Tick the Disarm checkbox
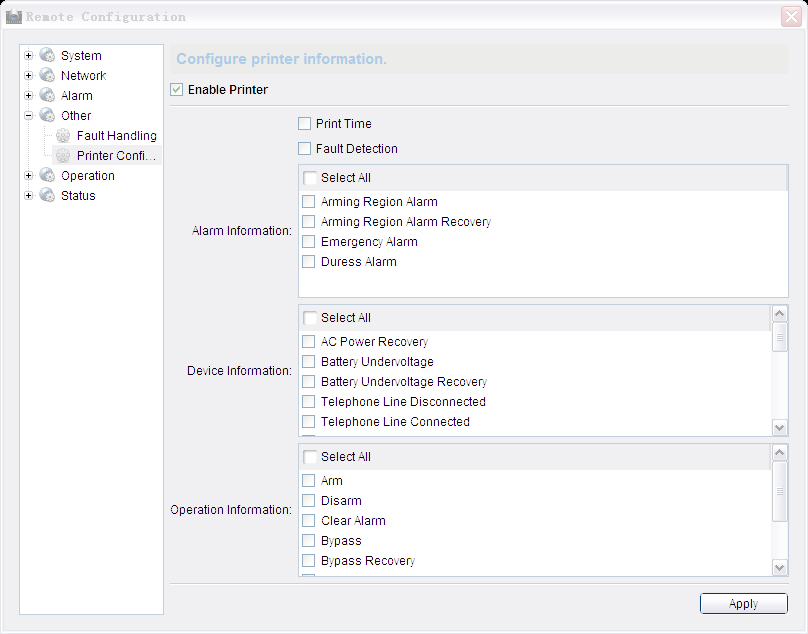Screen dimensions: 808x634 (x=308, y=500)
